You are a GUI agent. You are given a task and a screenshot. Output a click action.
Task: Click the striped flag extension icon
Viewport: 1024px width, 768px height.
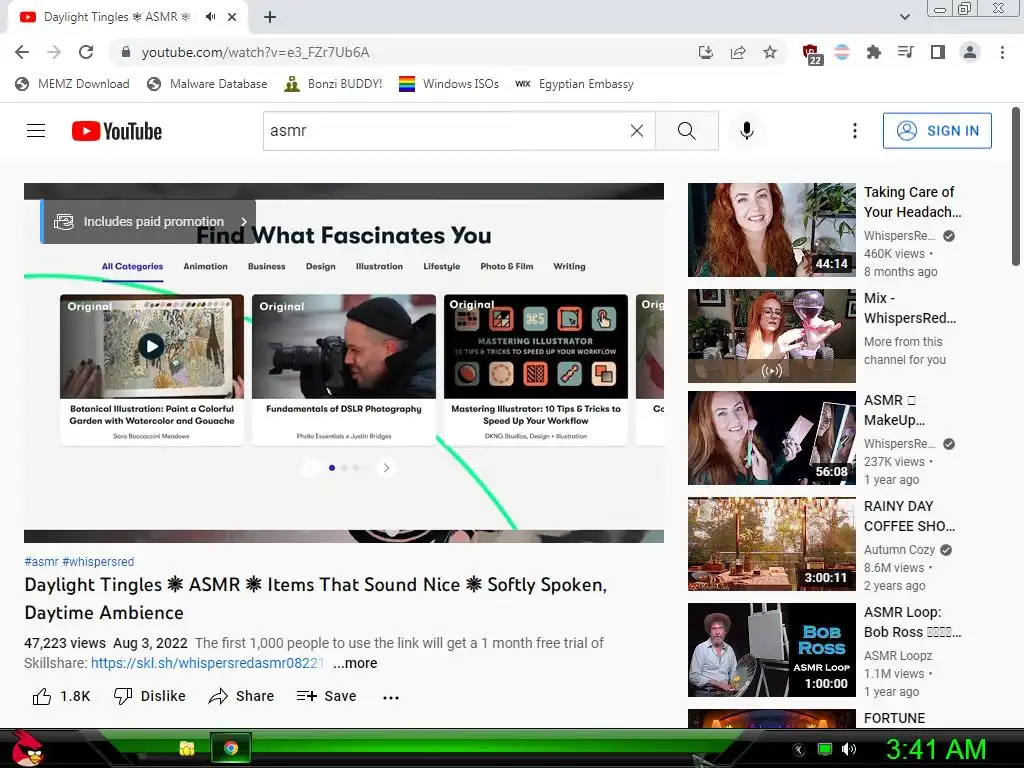point(842,52)
